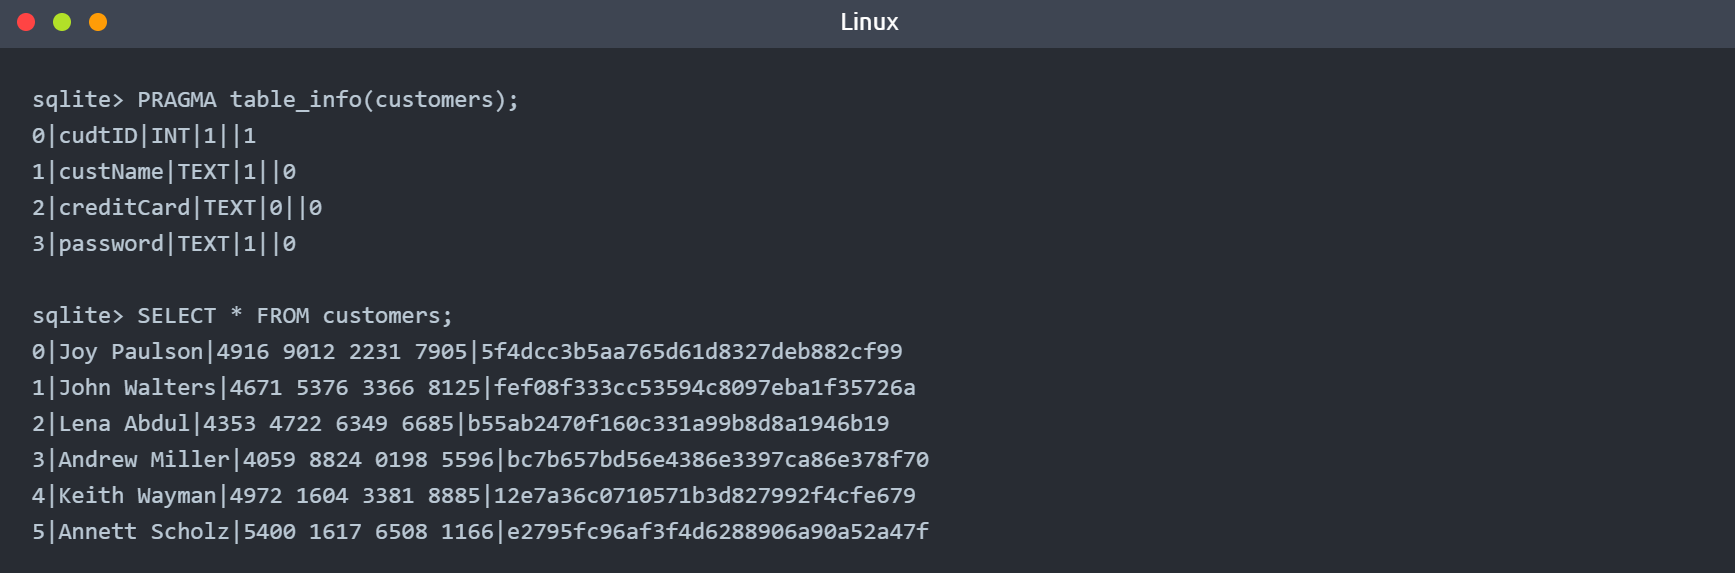Click the first sqlite> prompt
Image resolution: width=1735 pixels, height=573 pixels.
point(78,100)
